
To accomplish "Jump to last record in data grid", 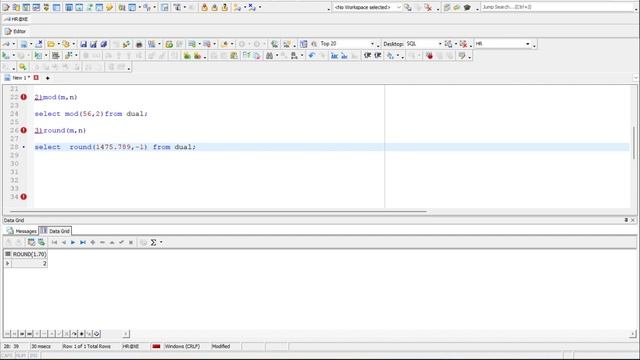I will coord(83,242).
